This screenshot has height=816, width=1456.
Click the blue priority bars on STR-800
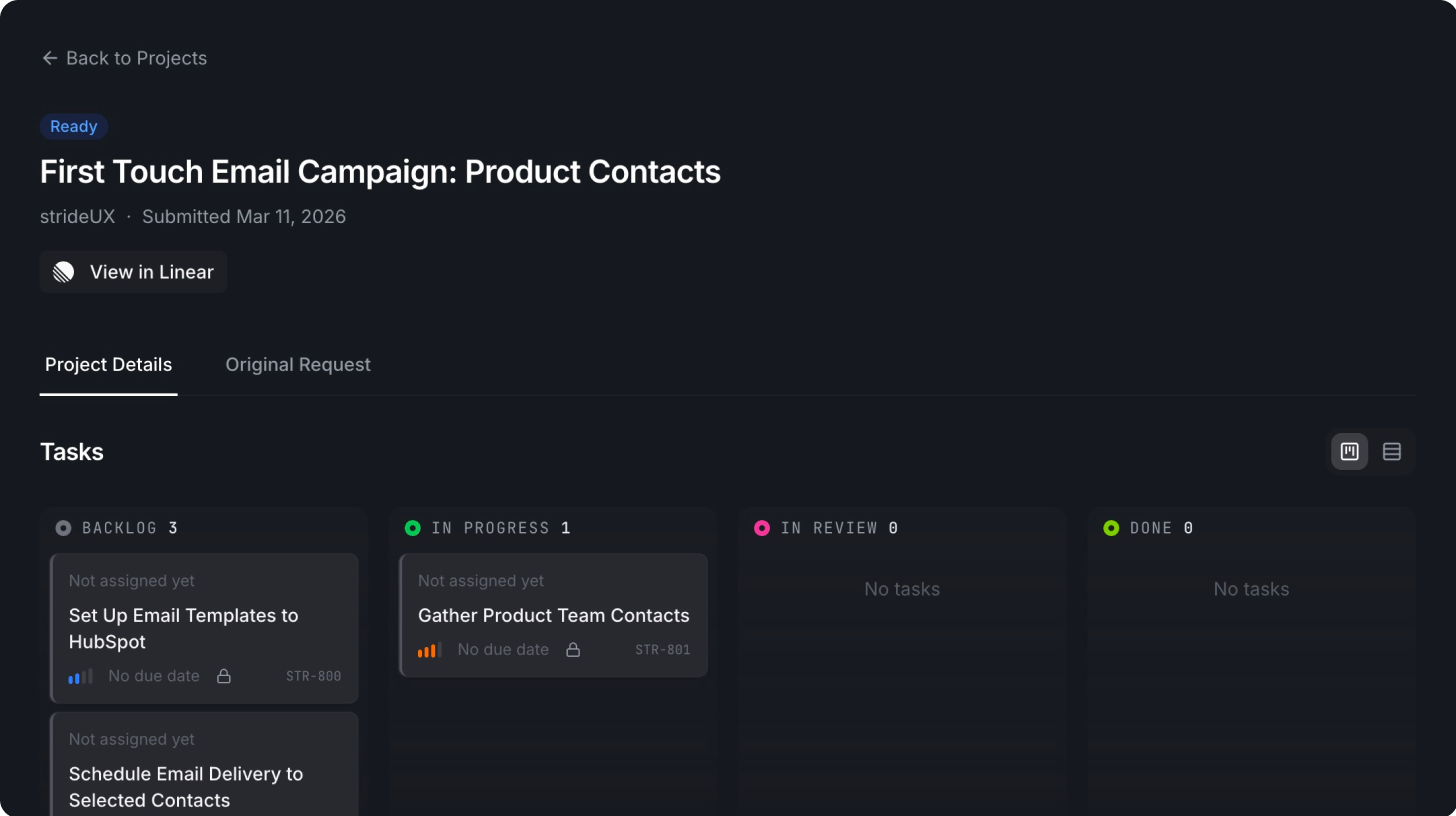79,676
